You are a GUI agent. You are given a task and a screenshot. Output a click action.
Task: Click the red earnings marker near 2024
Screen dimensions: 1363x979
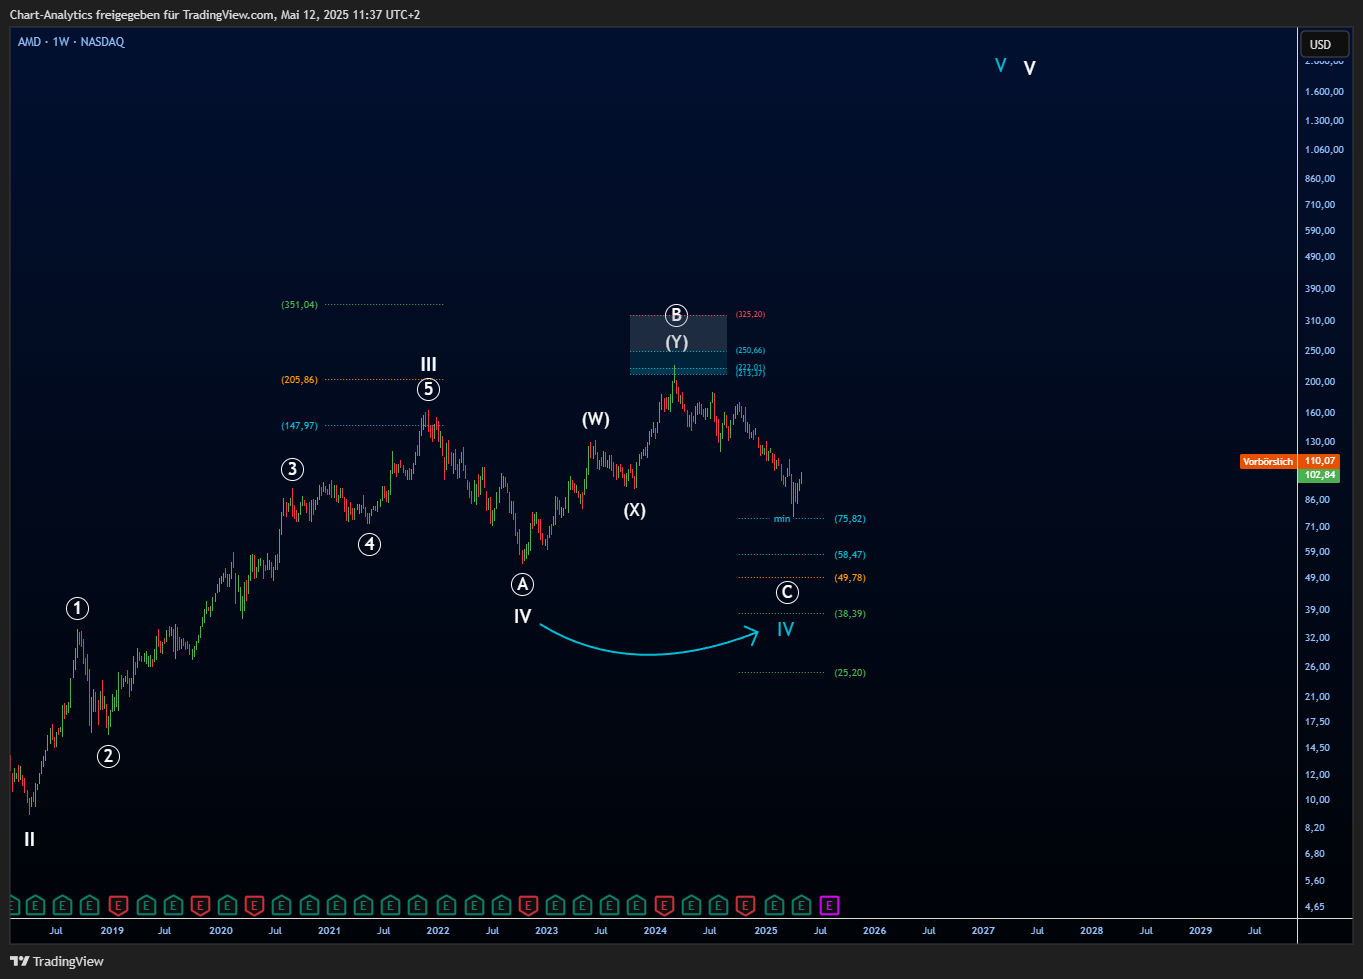pyautogui.click(x=664, y=906)
